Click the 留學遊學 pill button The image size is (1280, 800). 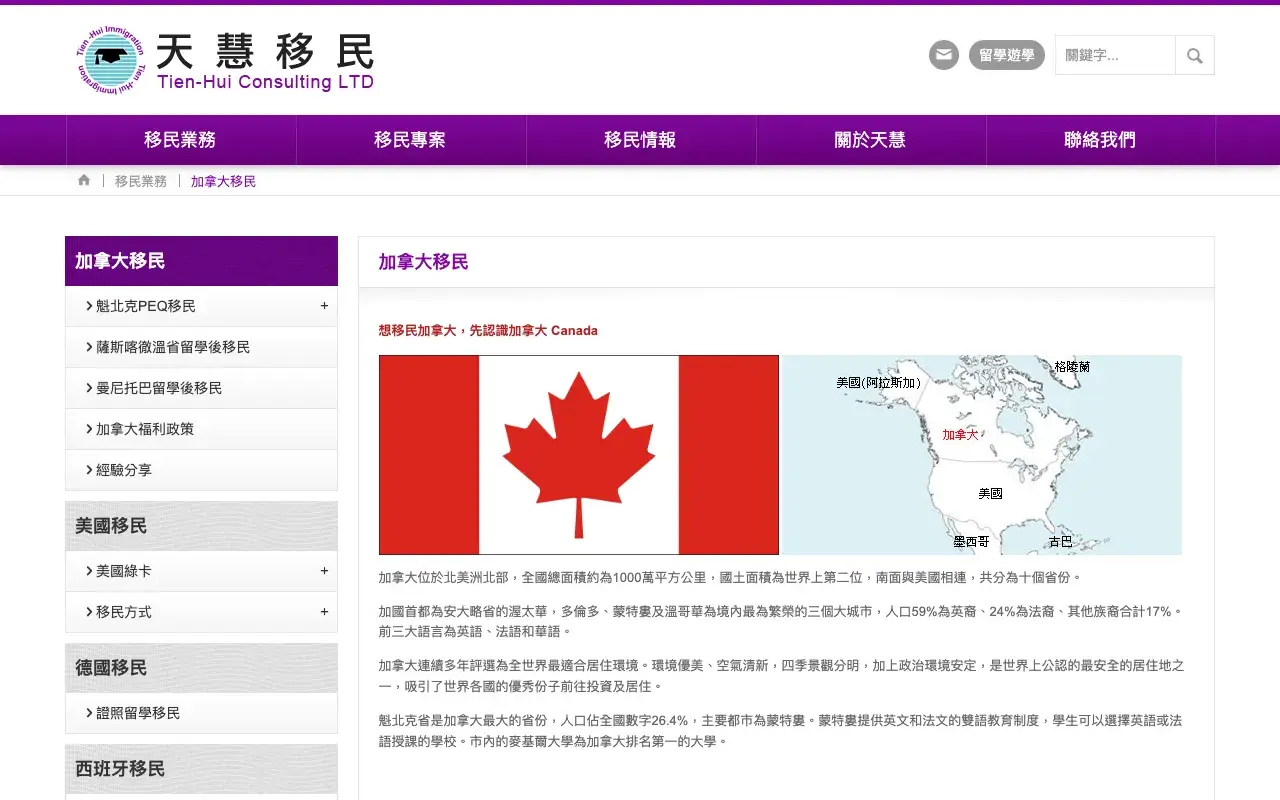click(x=1007, y=55)
